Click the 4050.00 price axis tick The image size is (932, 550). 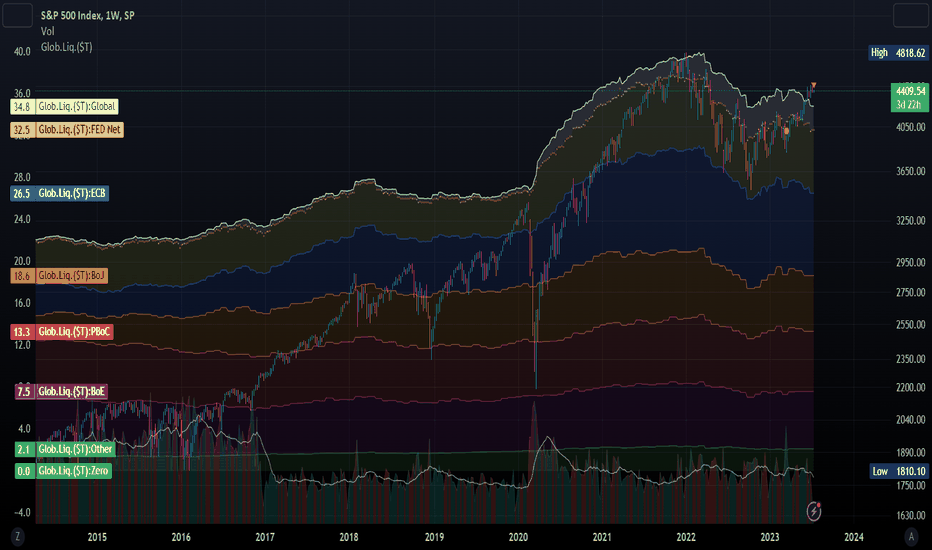911,127
